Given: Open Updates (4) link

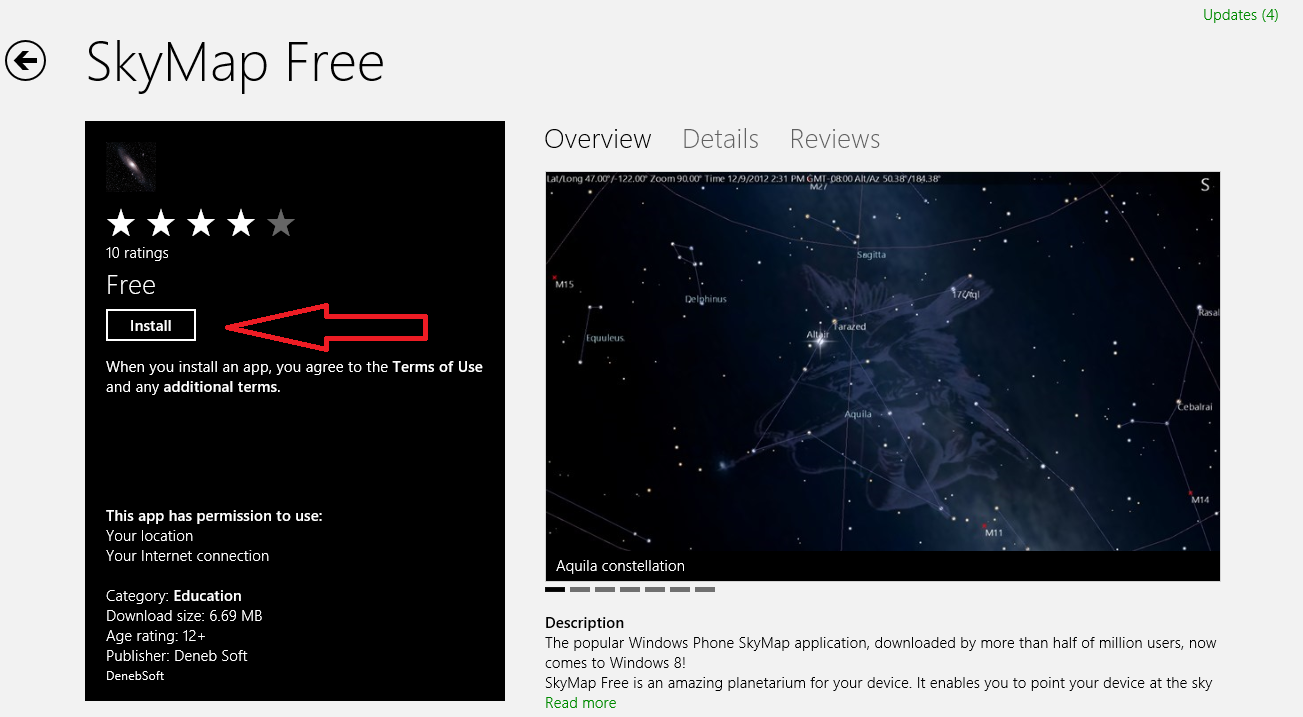Looking at the screenshot, I should pos(1240,15).
